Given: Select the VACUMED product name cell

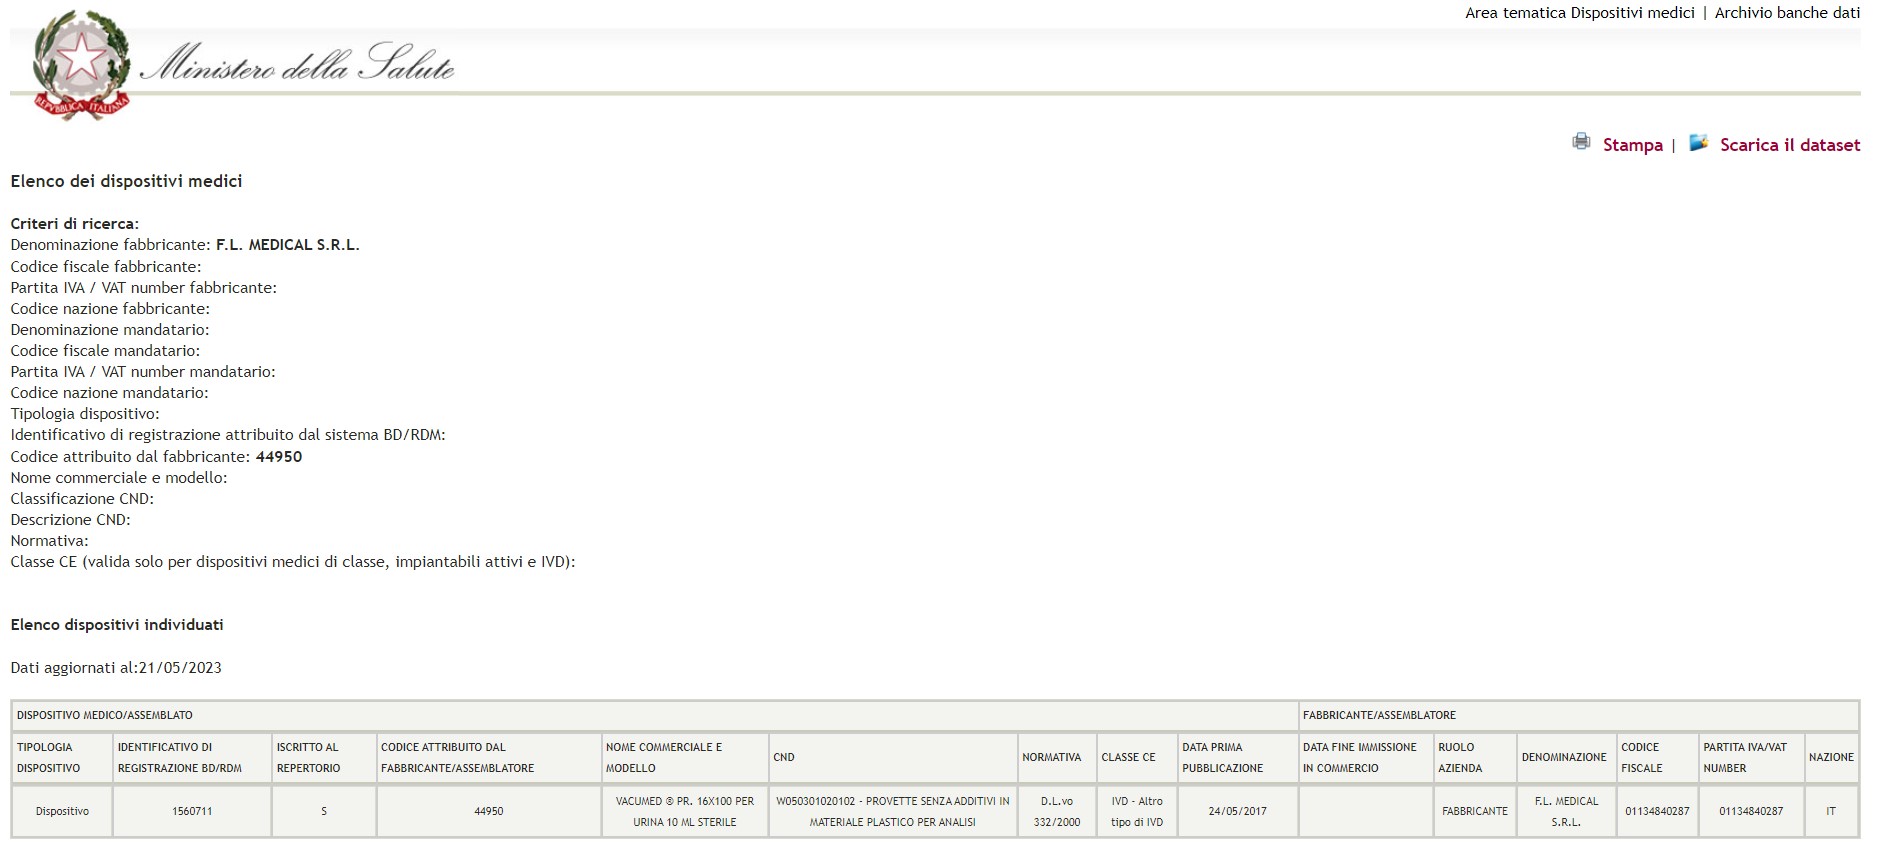Looking at the screenshot, I should pyautogui.click(x=684, y=811).
